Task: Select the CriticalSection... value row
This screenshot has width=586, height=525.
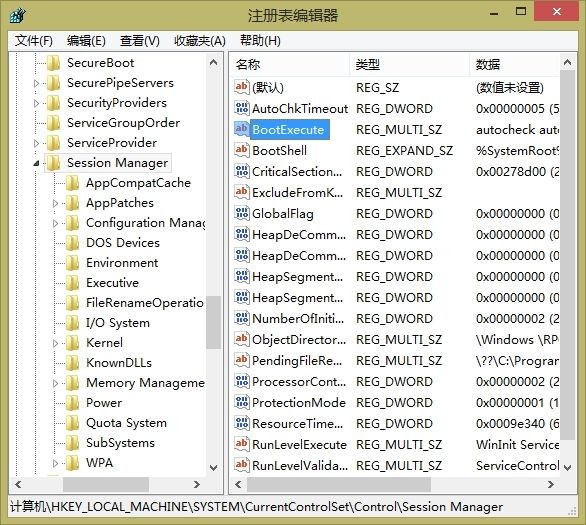Action: (397, 172)
